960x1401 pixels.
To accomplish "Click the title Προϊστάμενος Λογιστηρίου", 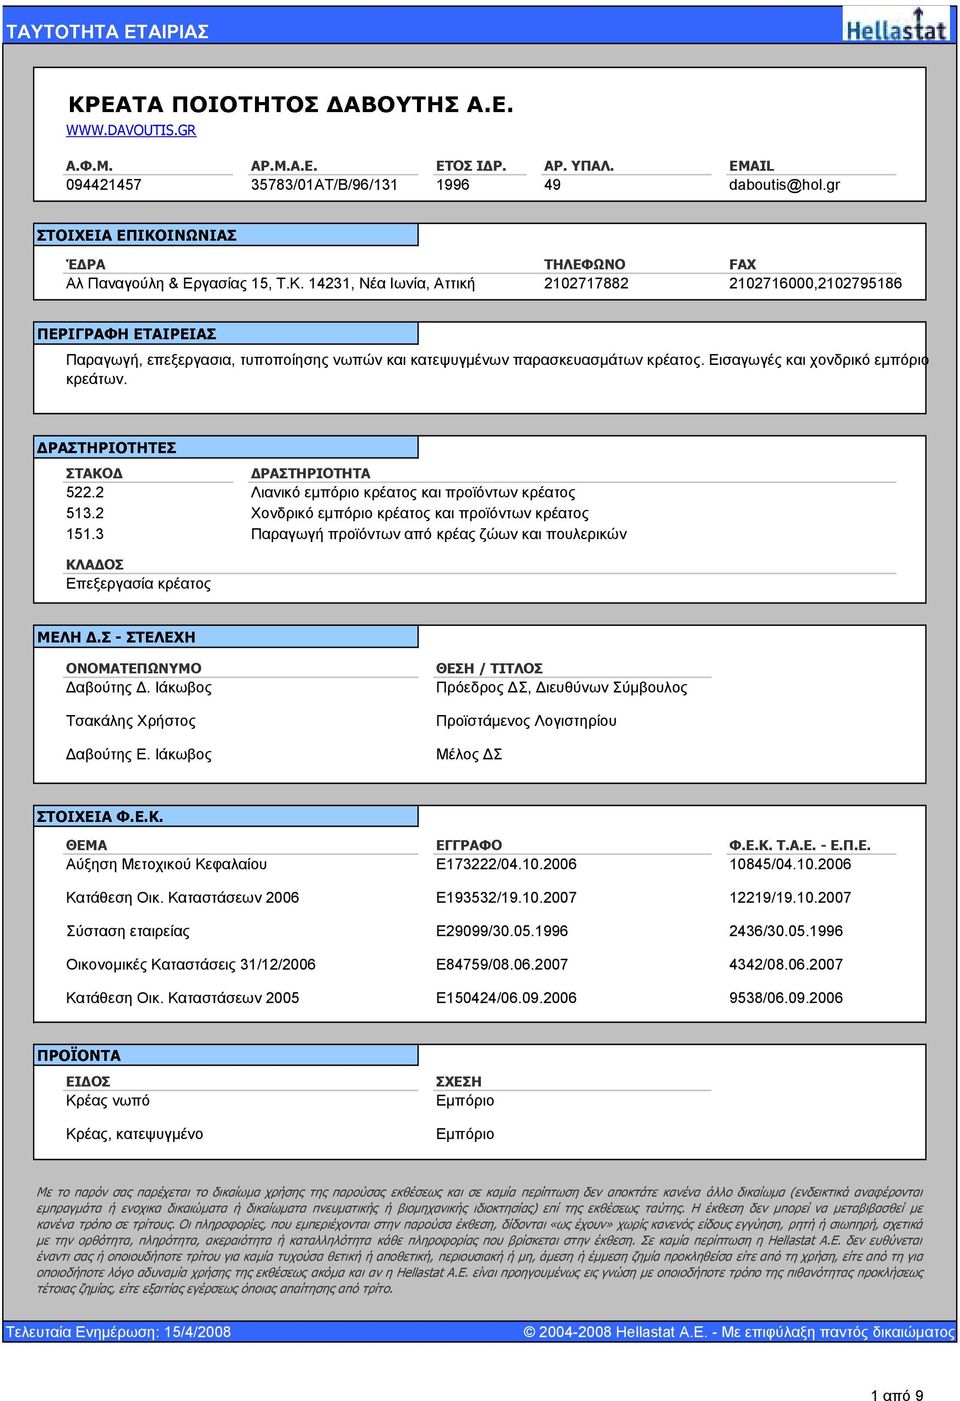I will [526, 720].
